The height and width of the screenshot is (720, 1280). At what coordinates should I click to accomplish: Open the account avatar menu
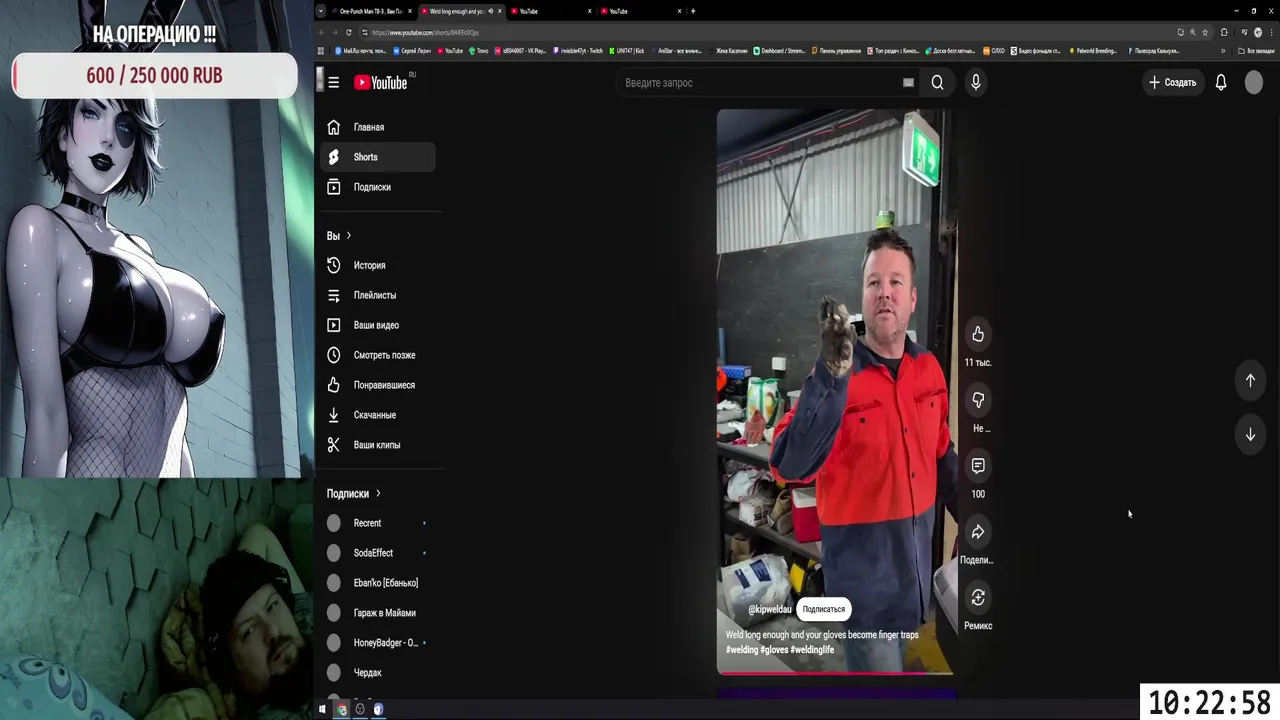click(1254, 83)
